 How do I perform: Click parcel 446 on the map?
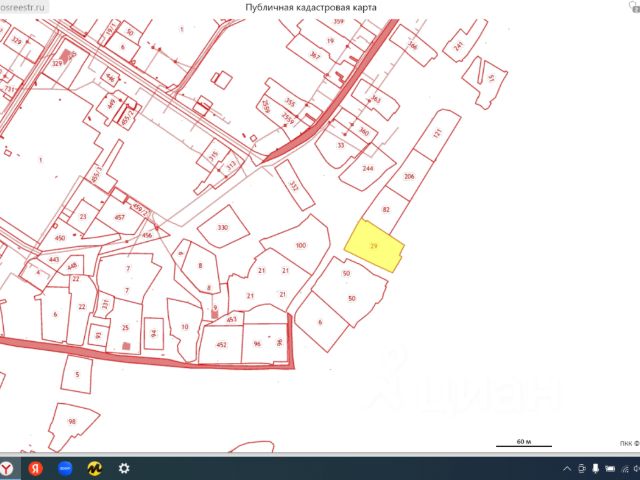(x=110, y=77)
